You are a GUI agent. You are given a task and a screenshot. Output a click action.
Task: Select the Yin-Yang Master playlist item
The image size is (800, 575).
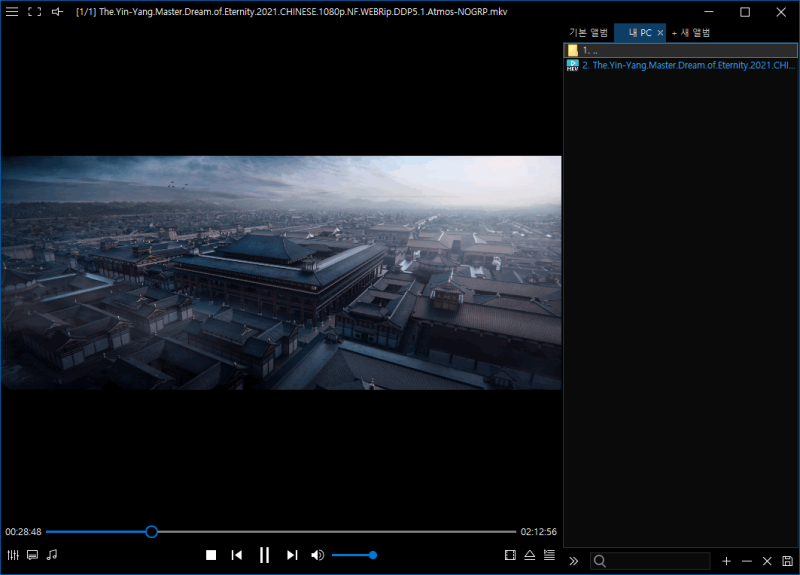click(x=686, y=65)
